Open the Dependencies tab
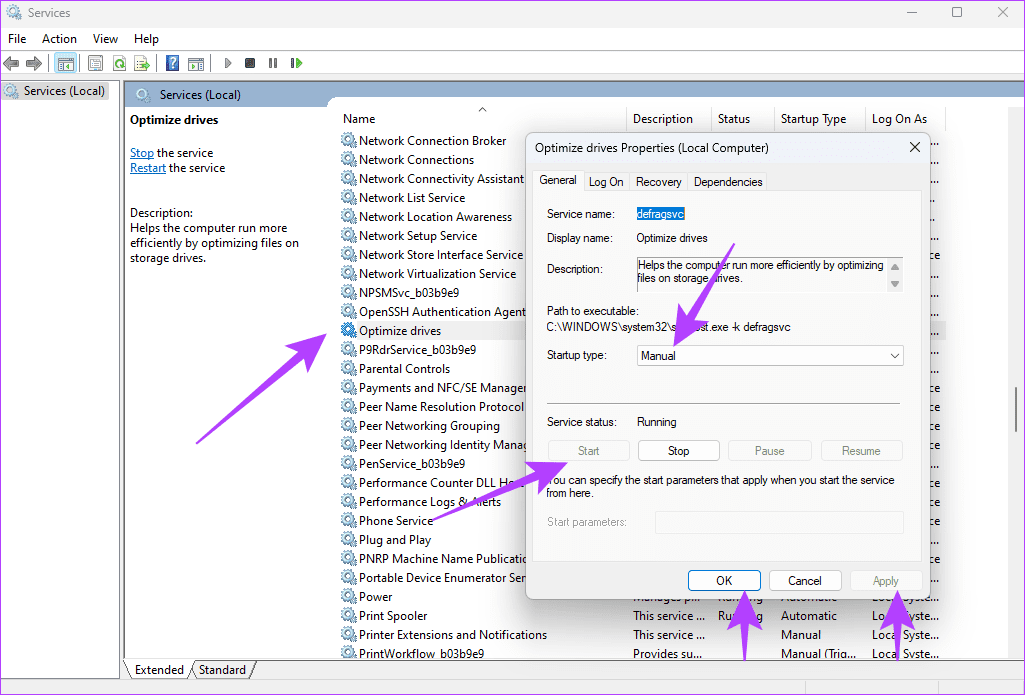This screenshot has height=695, width=1025. pos(728,182)
